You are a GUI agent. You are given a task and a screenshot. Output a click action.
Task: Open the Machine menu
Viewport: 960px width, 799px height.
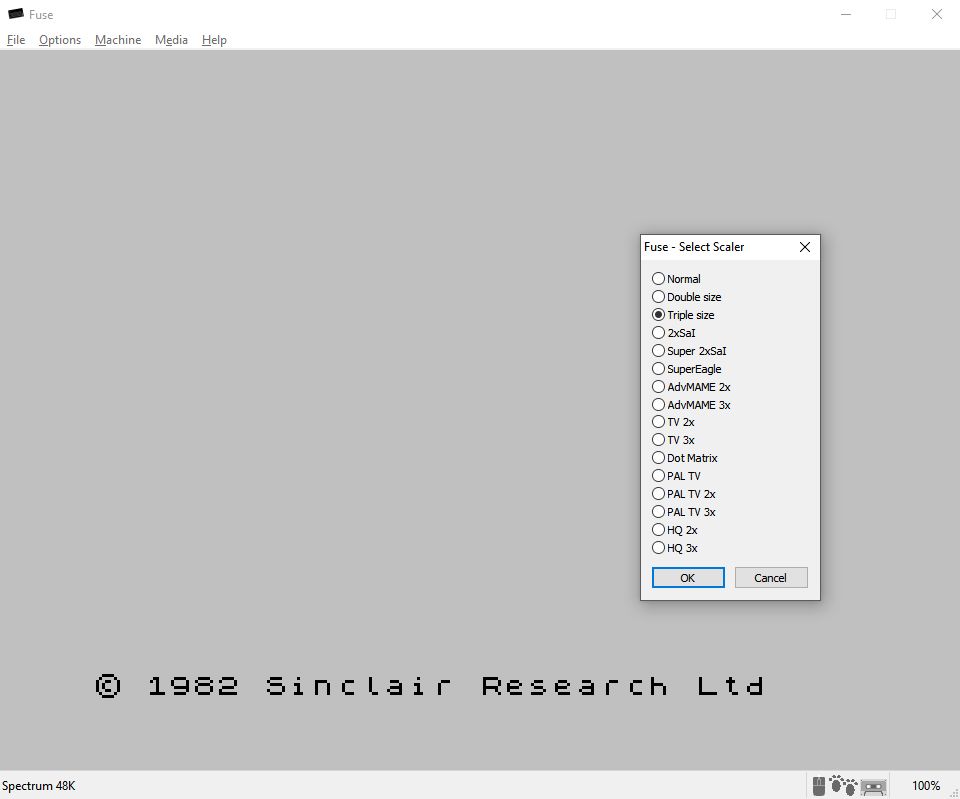(117, 40)
